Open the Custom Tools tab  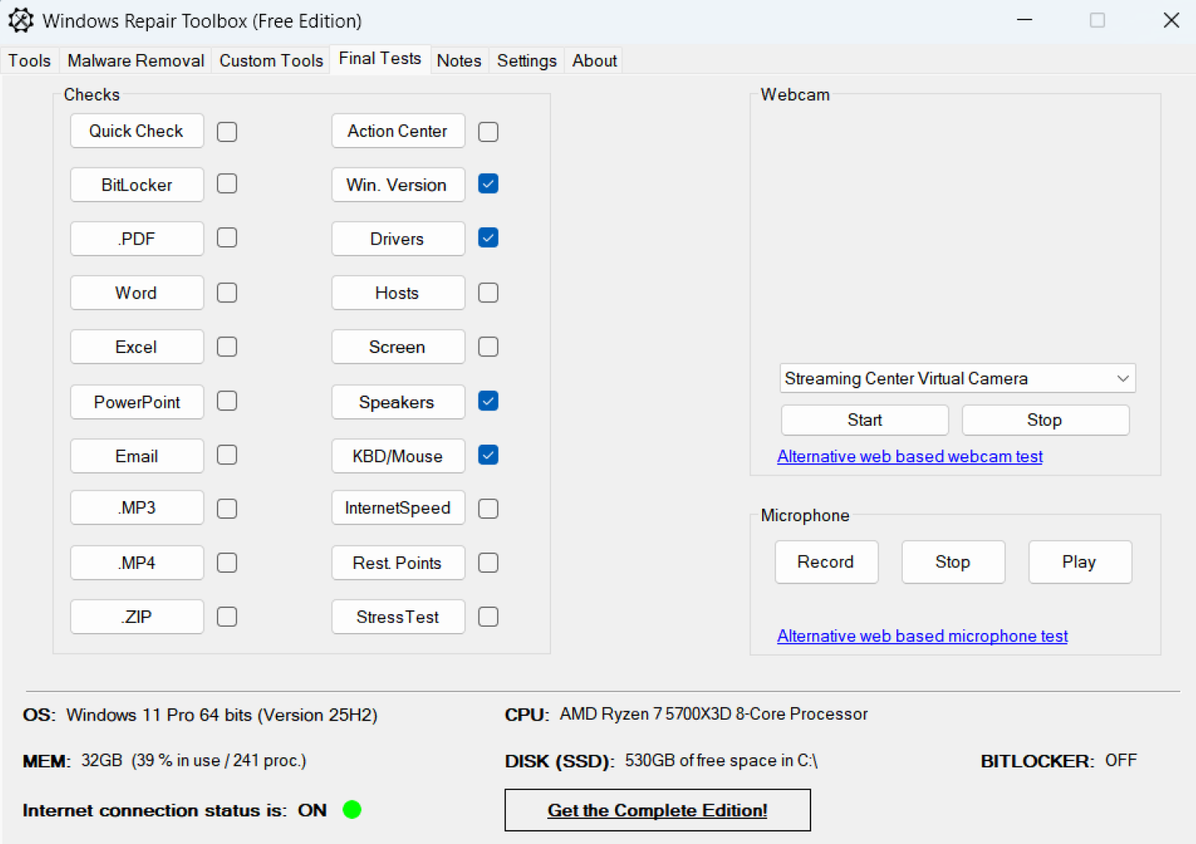[x=272, y=60]
